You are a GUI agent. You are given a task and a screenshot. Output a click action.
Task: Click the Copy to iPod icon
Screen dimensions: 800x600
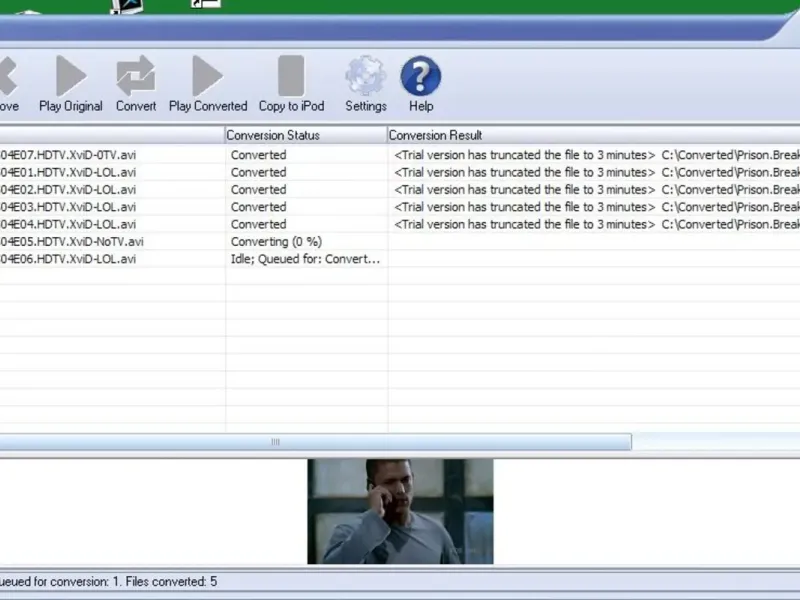(x=291, y=76)
